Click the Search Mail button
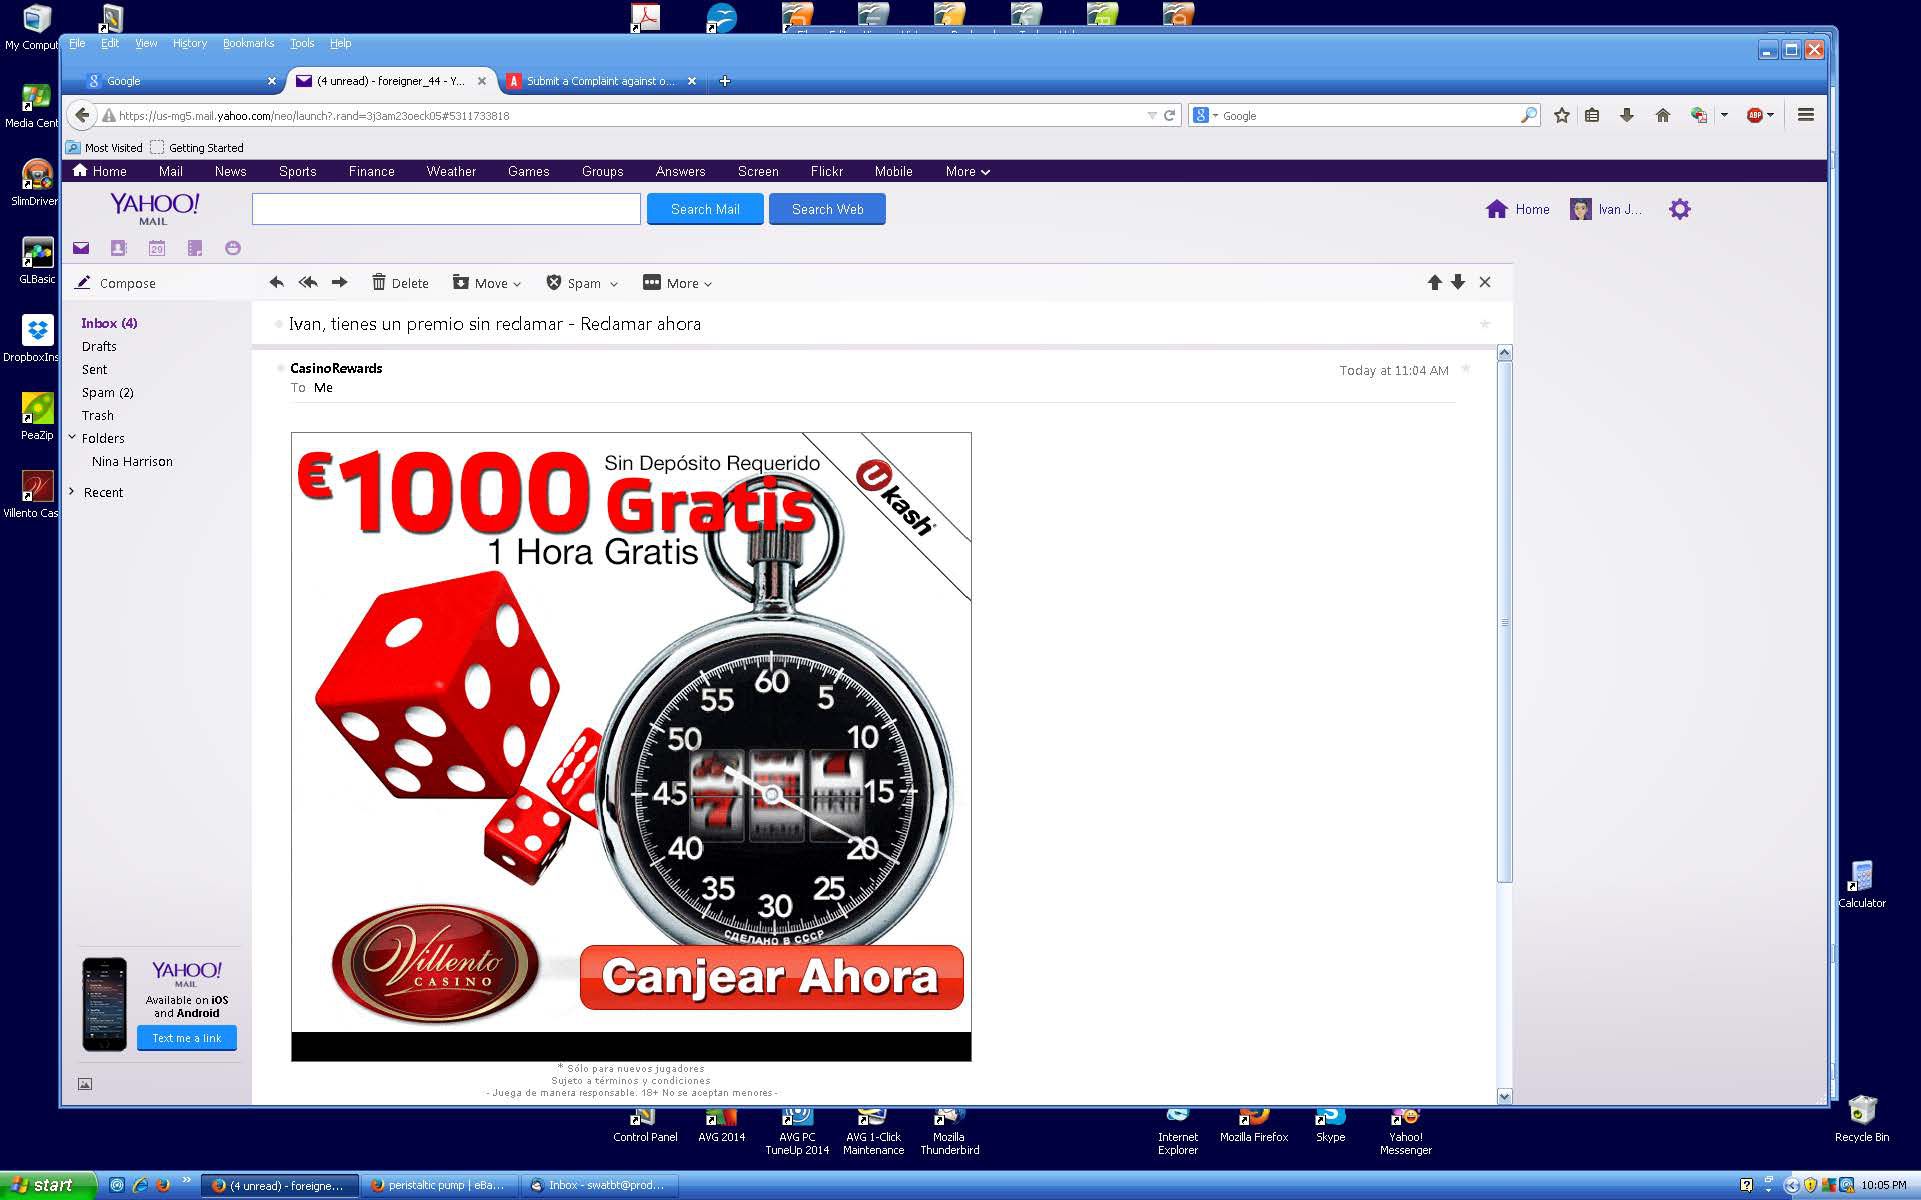Image resolution: width=1921 pixels, height=1200 pixels. [705, 209]
